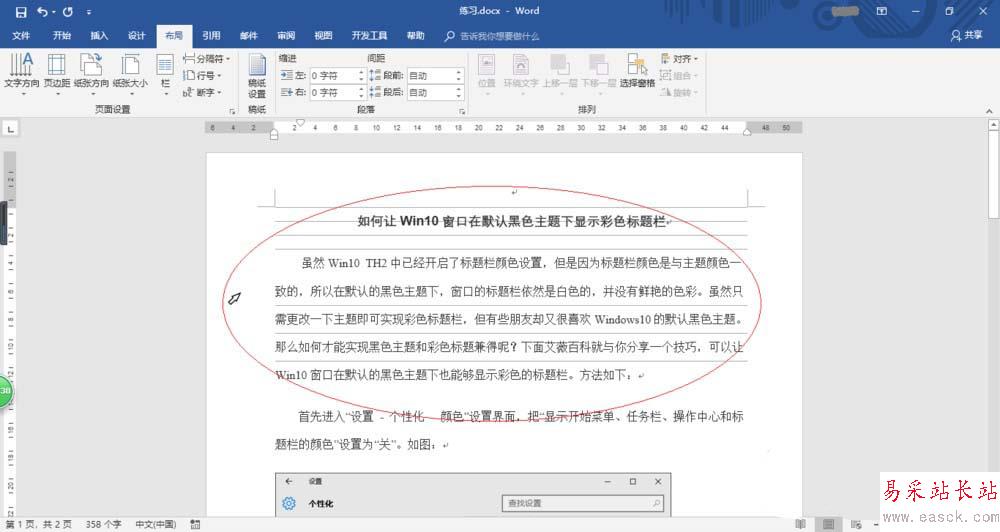This screenshot has width=1000, height=532.
Task: Click the ribbon display options icon
Action: tap(882, 11)
